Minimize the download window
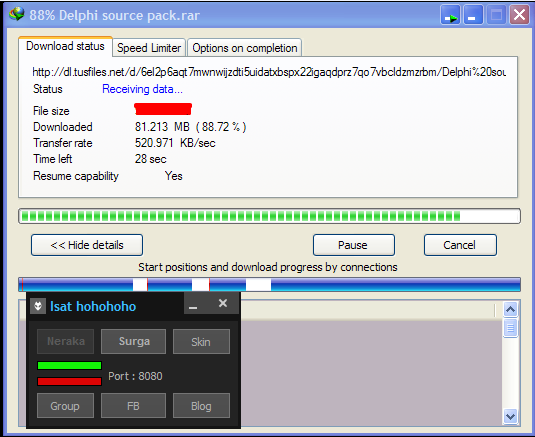Image resolution: width=535 pixels, height=437 pixels. [473, 15]
